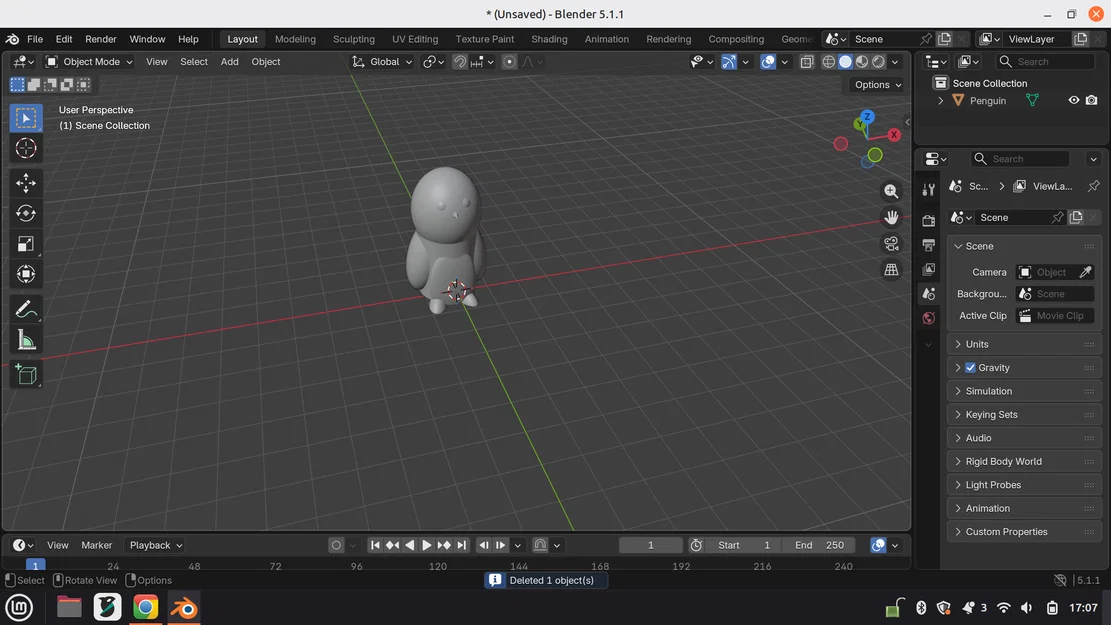Screen dimensions: 1111x625
Task: Pin the Scene properties breadcrumb
Action: (x=1093, y=186)
